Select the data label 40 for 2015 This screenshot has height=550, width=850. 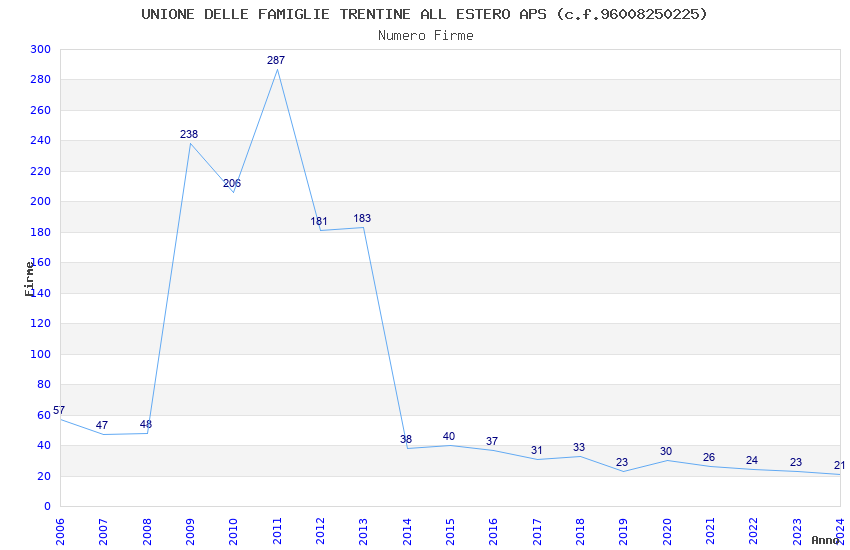point(449,436)
